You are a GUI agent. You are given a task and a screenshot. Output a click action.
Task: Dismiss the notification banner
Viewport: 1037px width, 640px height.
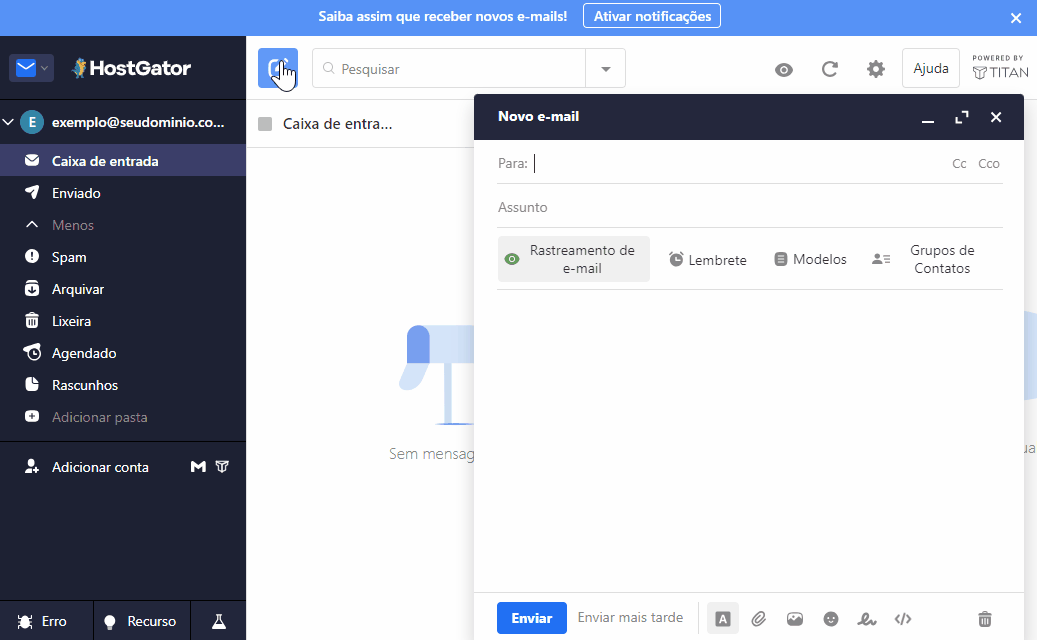click(x=1016, y=18)
